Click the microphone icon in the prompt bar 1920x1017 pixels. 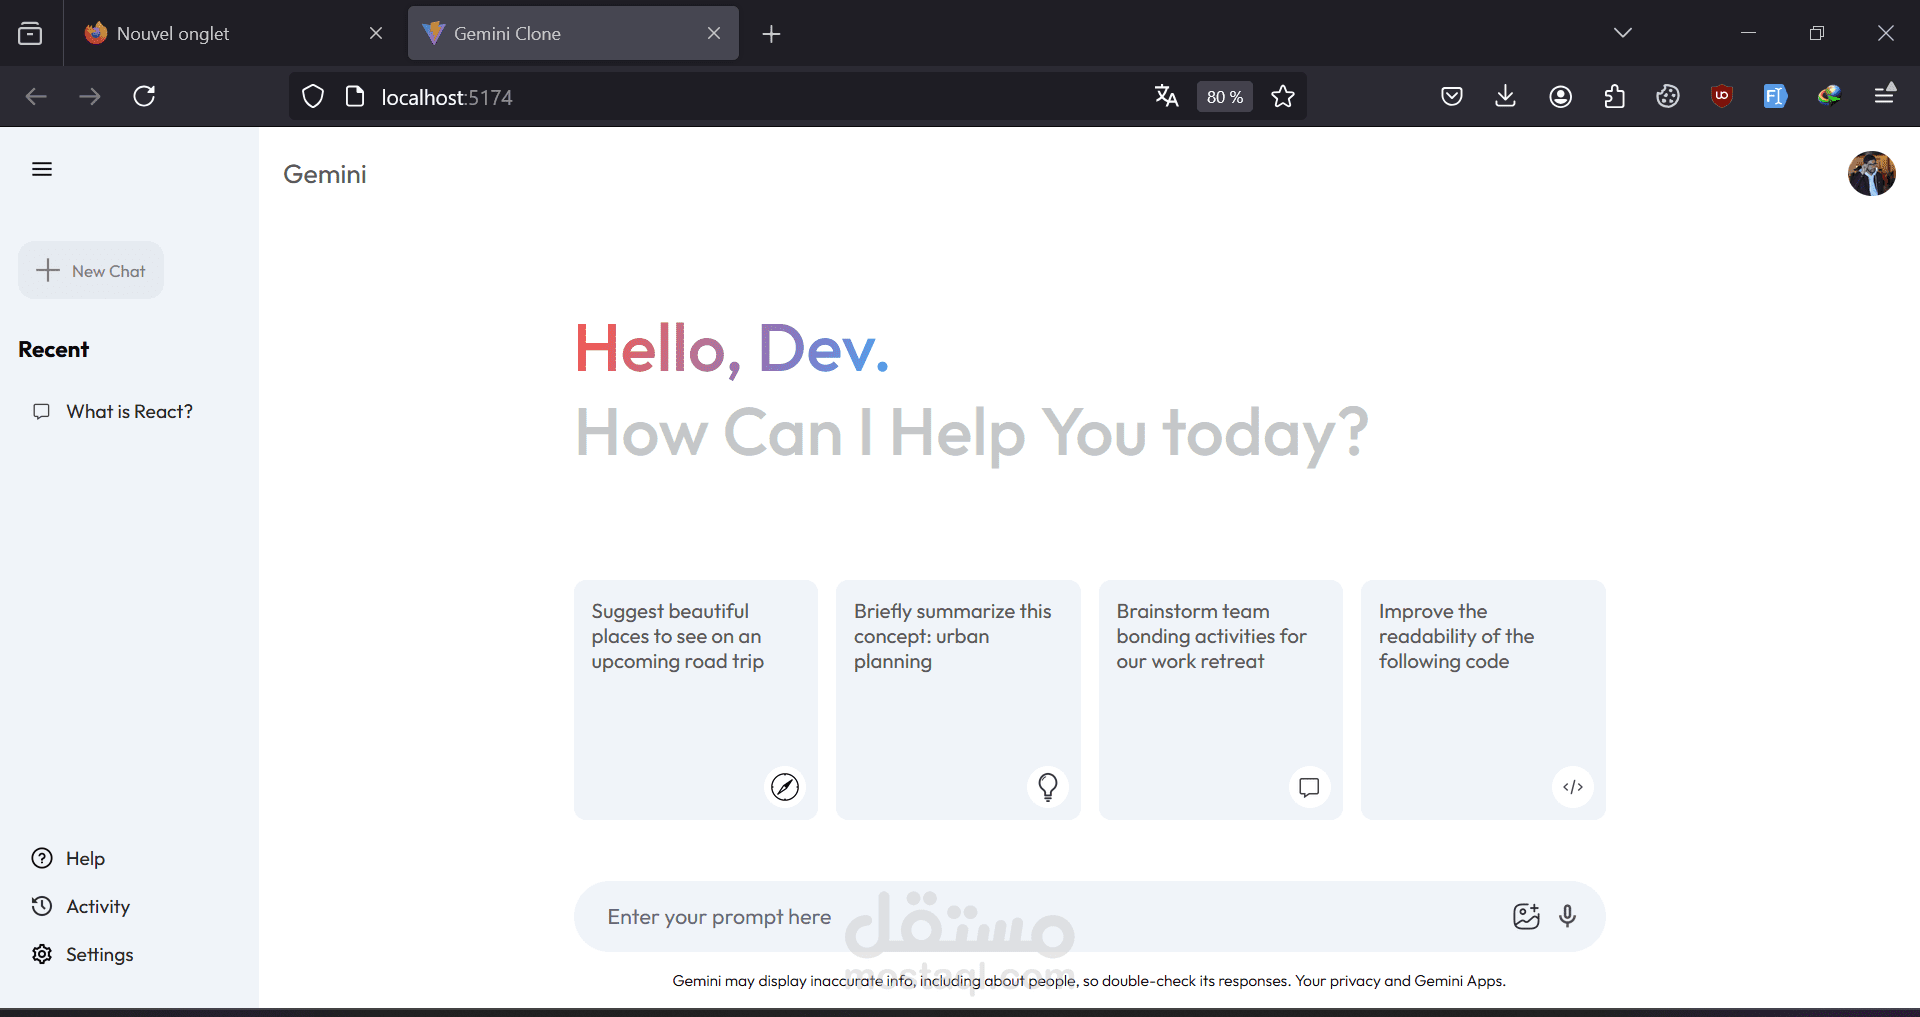click(x=1568, y=916)
